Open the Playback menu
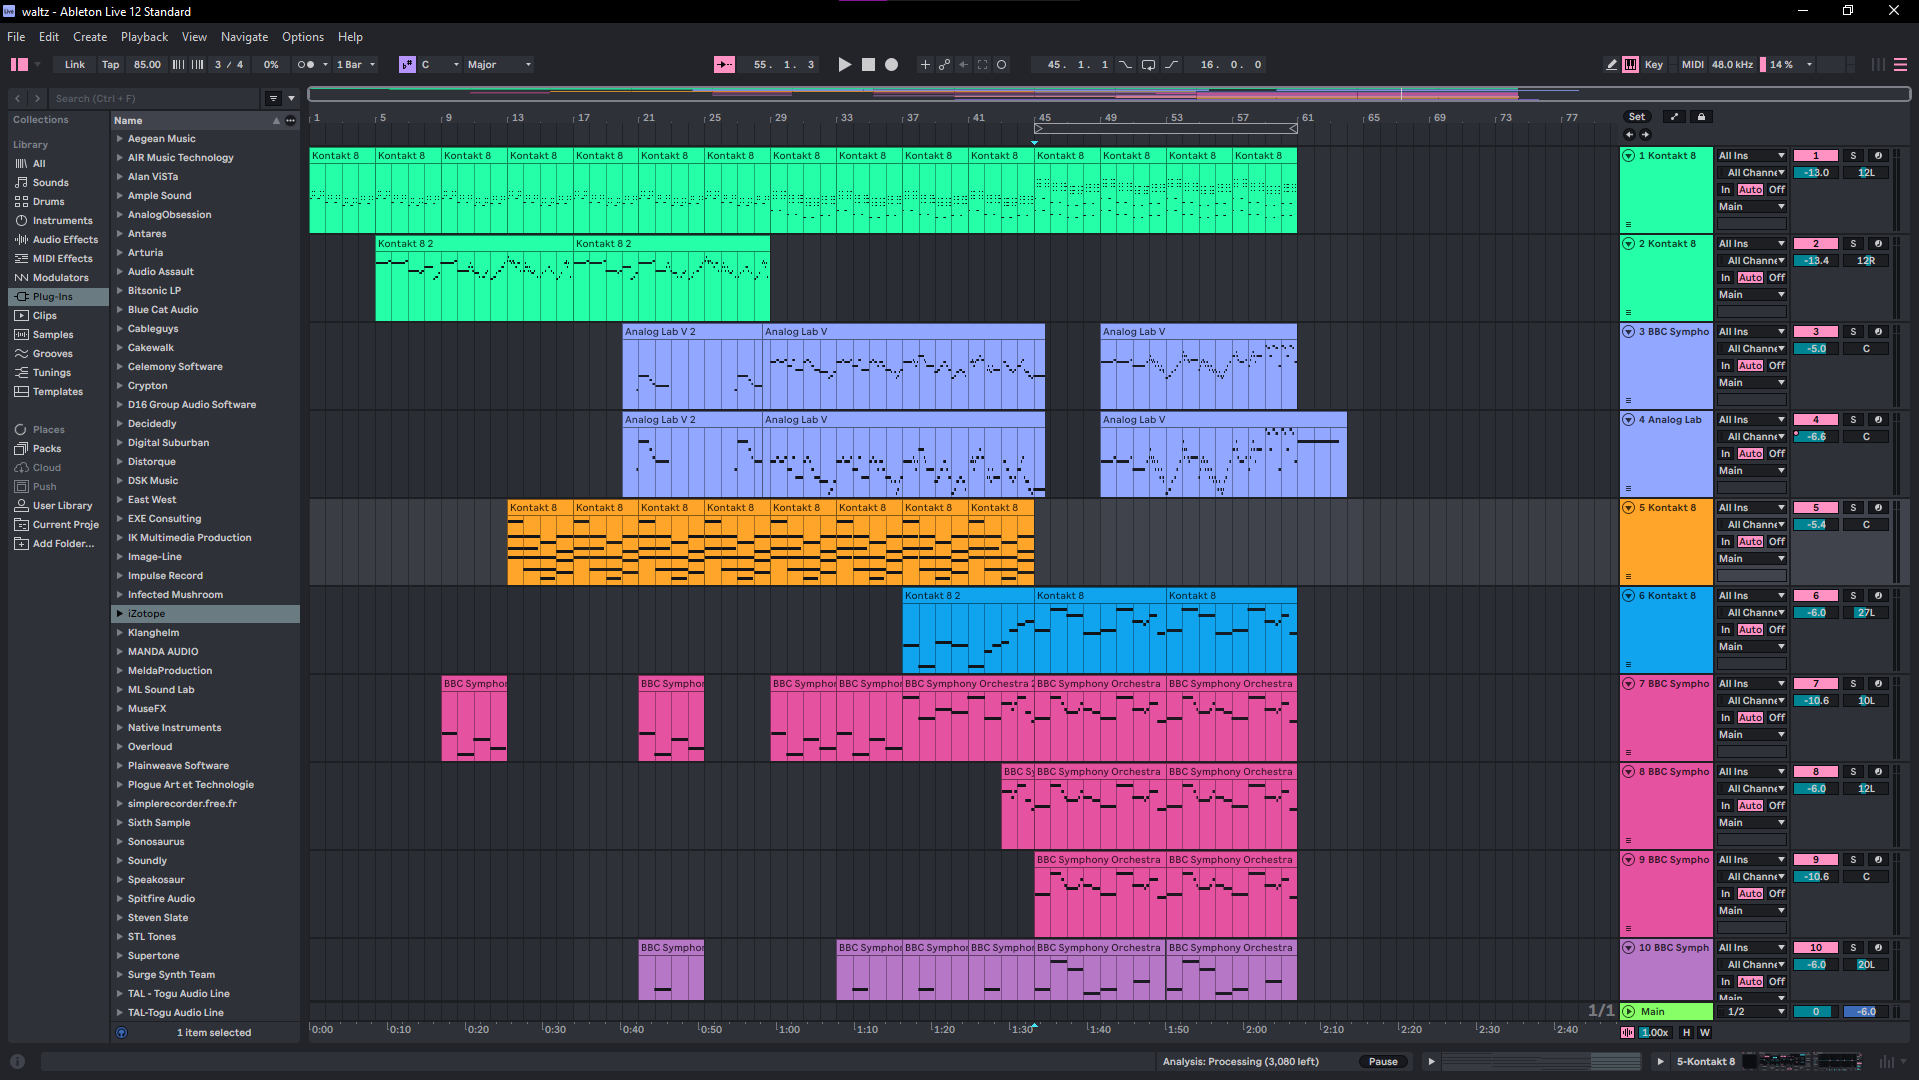 pyautogui.click(x=144, y=37)
